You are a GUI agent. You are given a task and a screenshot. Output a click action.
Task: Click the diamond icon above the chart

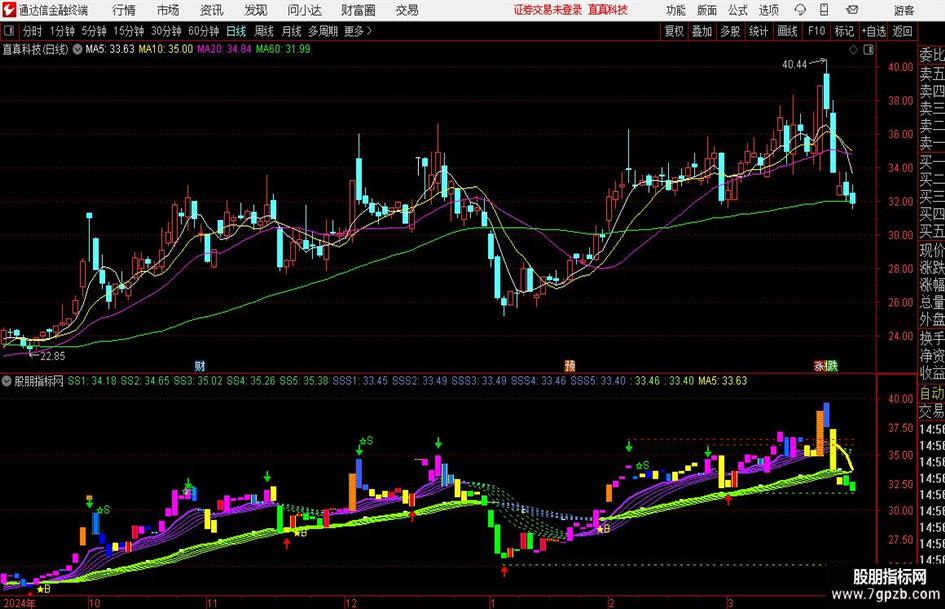pyautogui.click(x=853, y=49)
